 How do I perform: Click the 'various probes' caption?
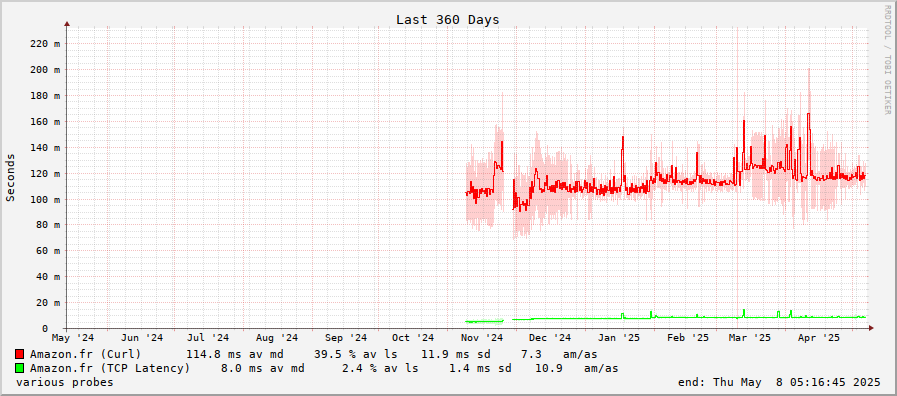pos(65,382)
